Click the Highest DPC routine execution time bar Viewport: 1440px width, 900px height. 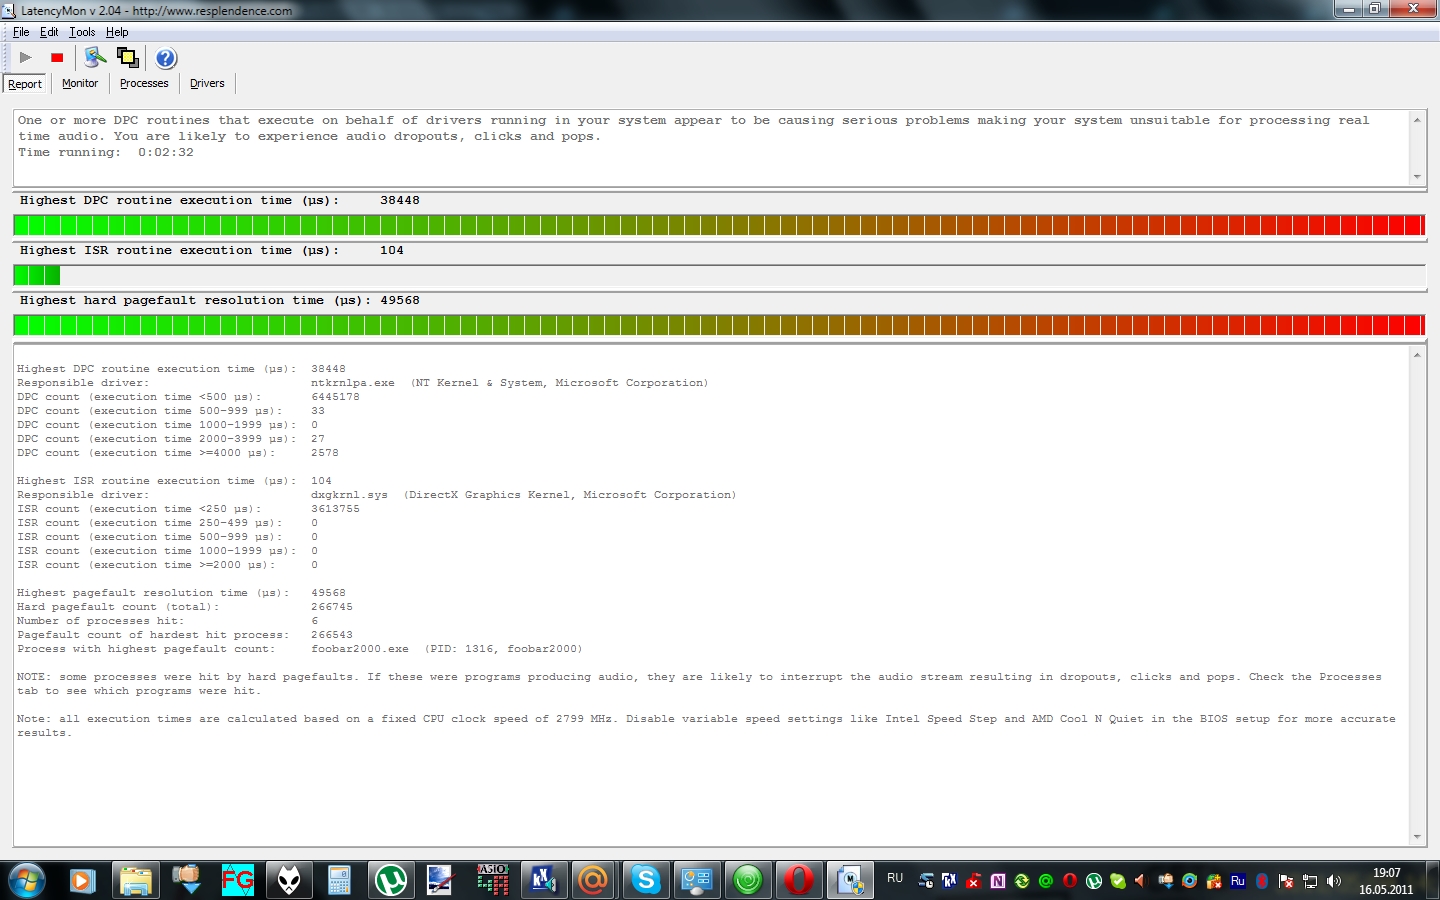719,225
